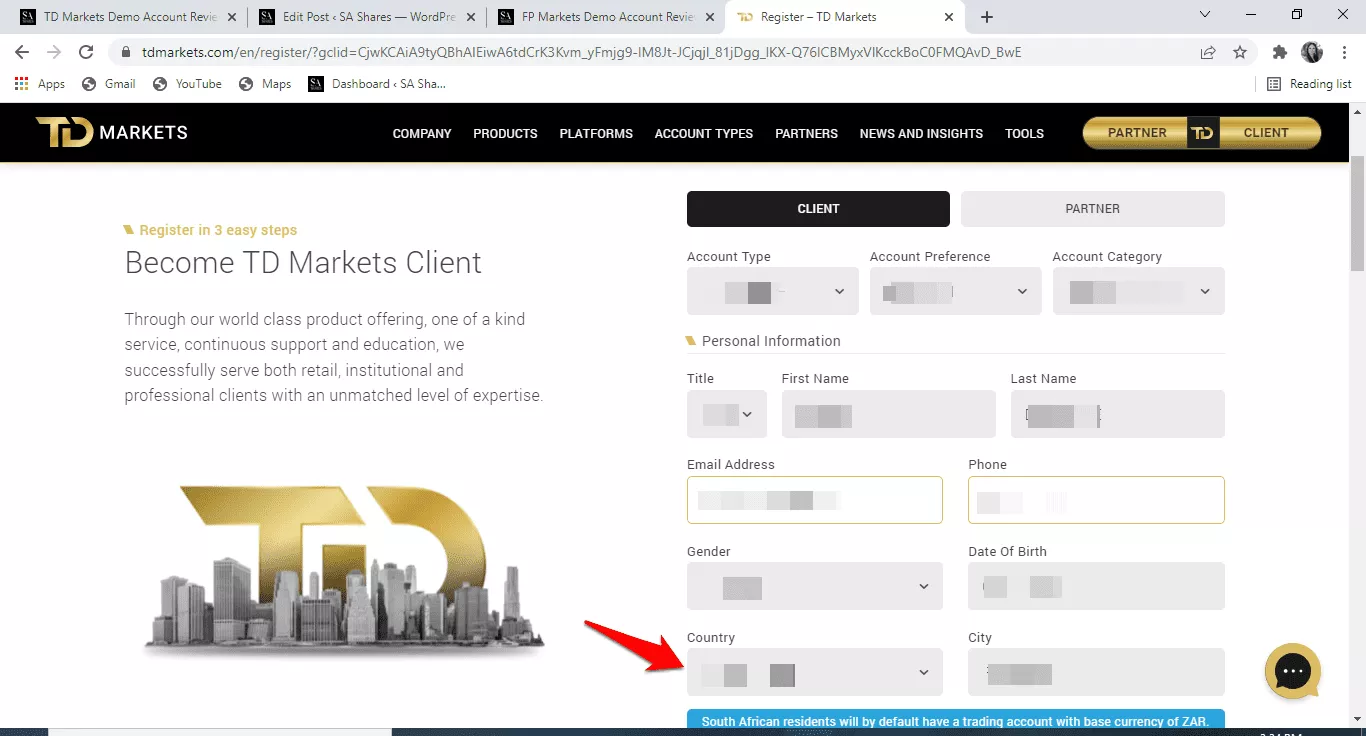
Task: Click the Last Name field
Action: [1118, 414]
